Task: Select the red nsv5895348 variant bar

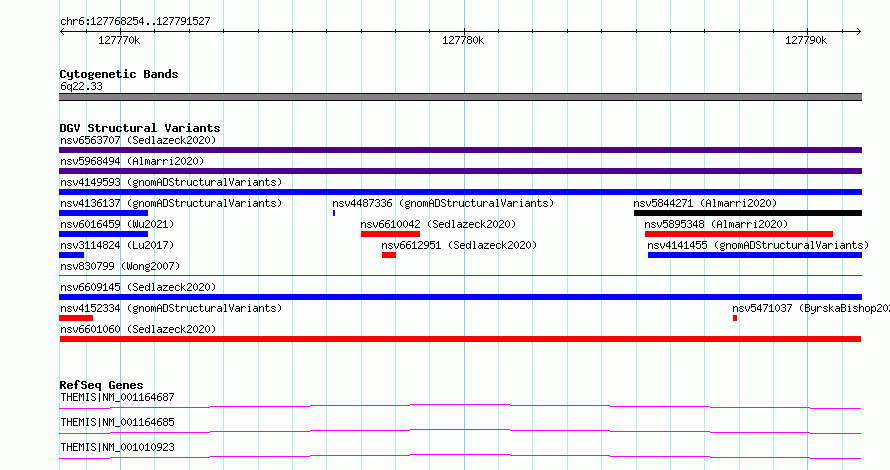Action: click(x=739, y=234)
